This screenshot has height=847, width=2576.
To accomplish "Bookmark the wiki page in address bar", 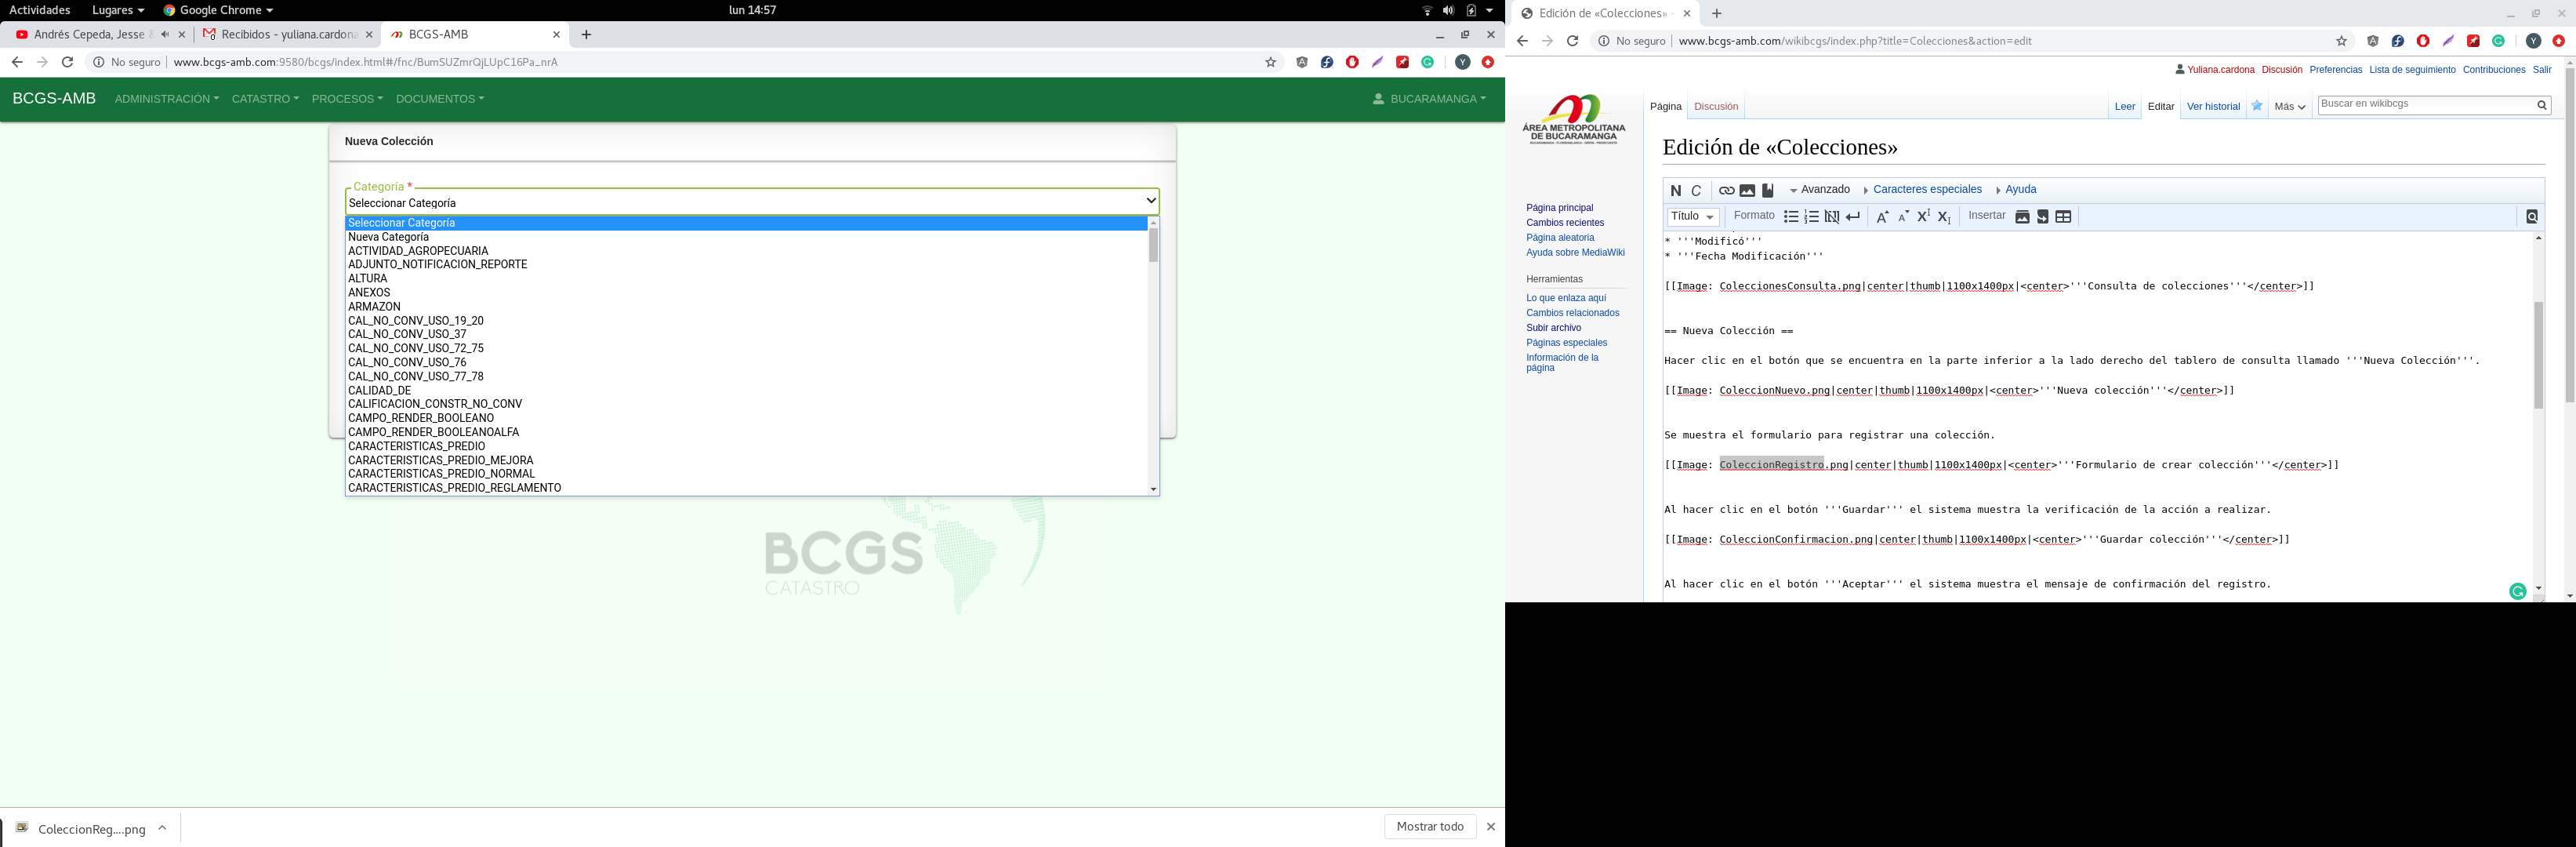I will click(2341, 41).
